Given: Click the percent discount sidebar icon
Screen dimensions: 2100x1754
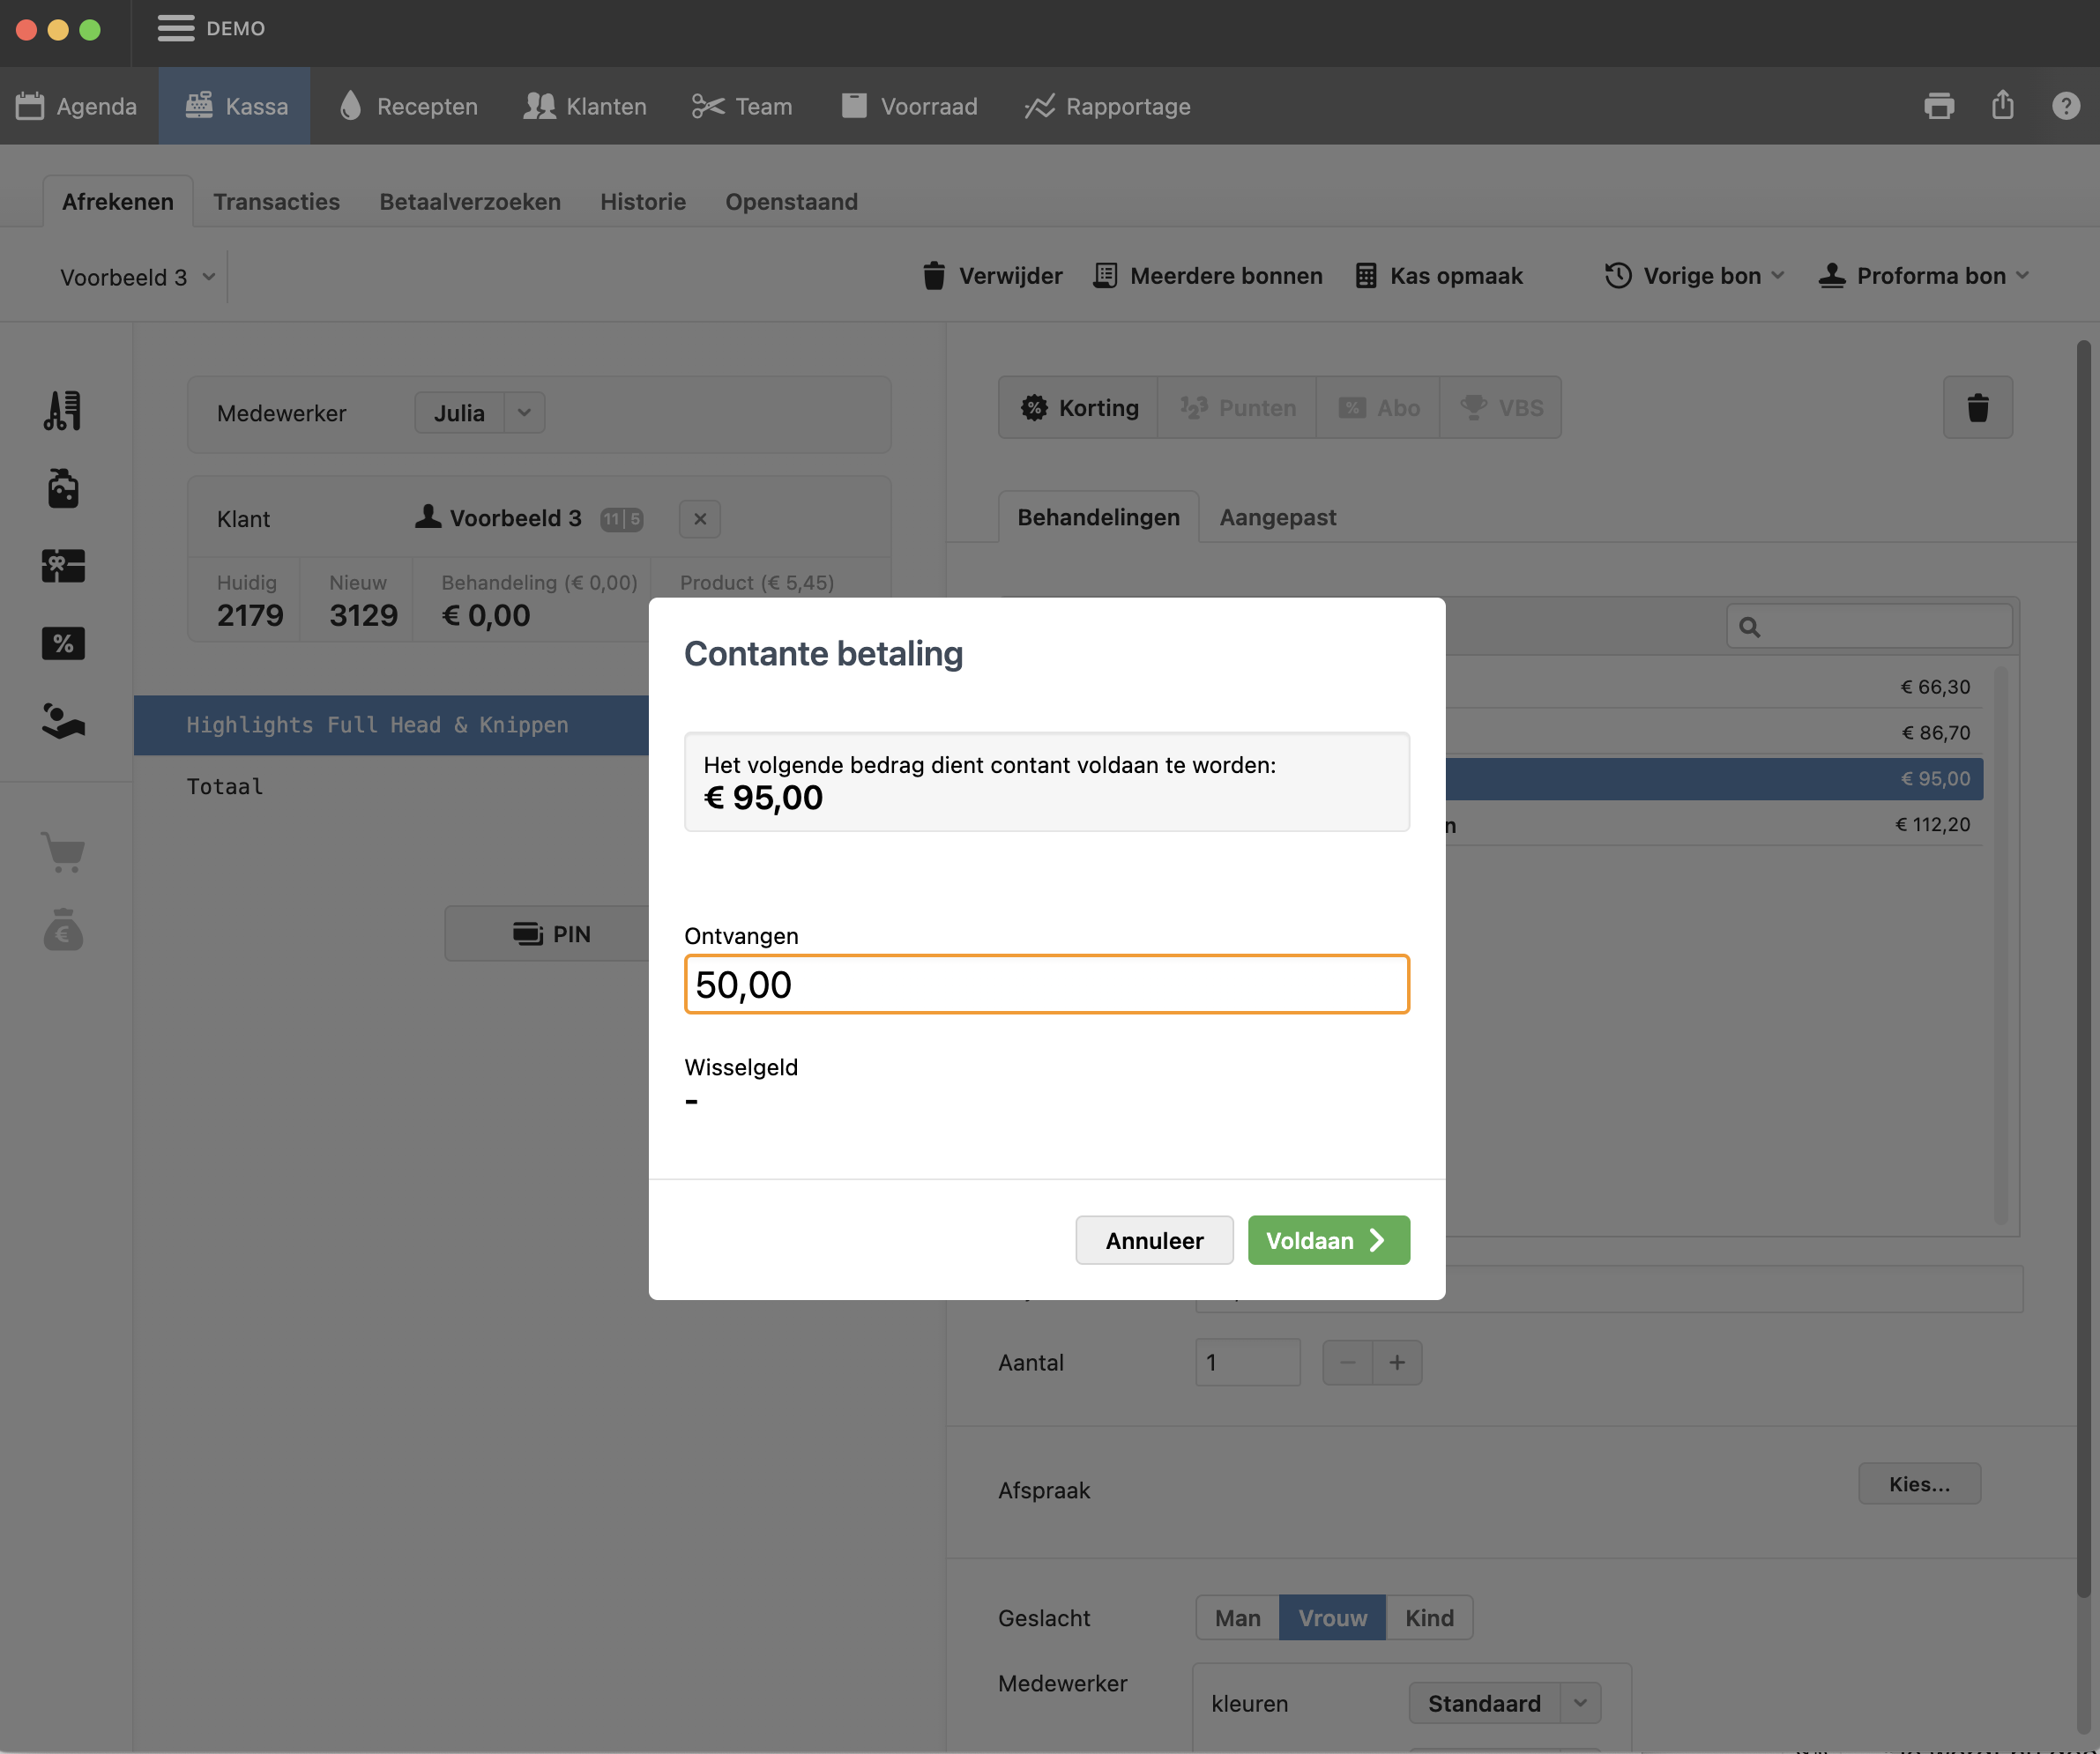Looking at the screenshot, I should (63, 643).
